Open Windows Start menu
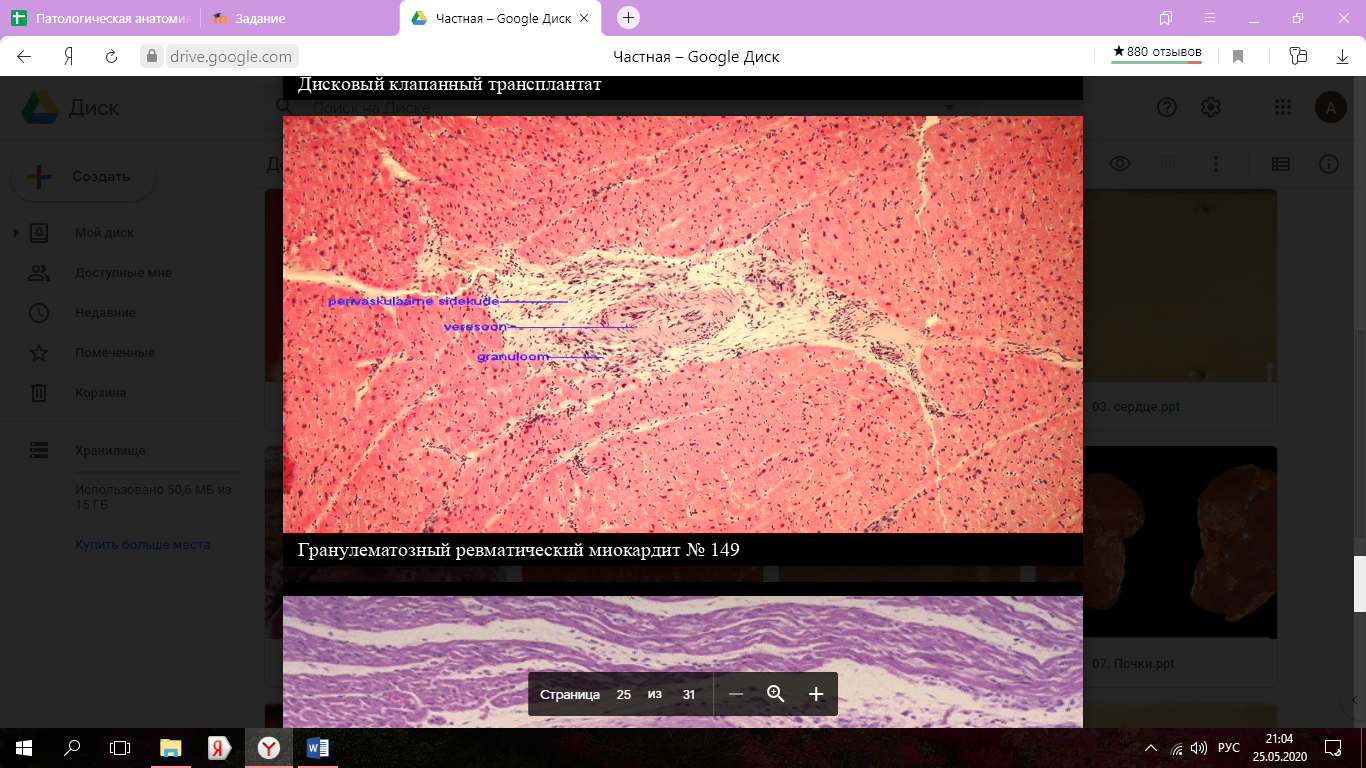The image size is (1366, 768). pos(24,747)
